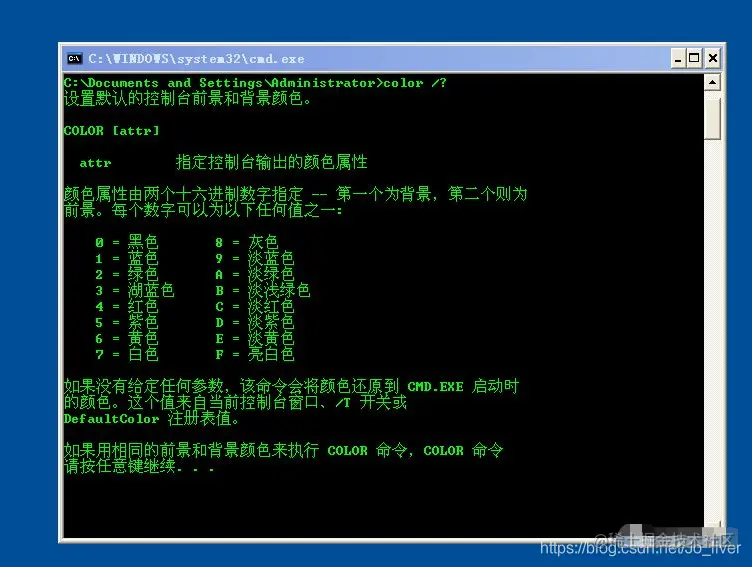Click the row "E = 淡黄色"

pyautogui.click(x=255, y=338)
